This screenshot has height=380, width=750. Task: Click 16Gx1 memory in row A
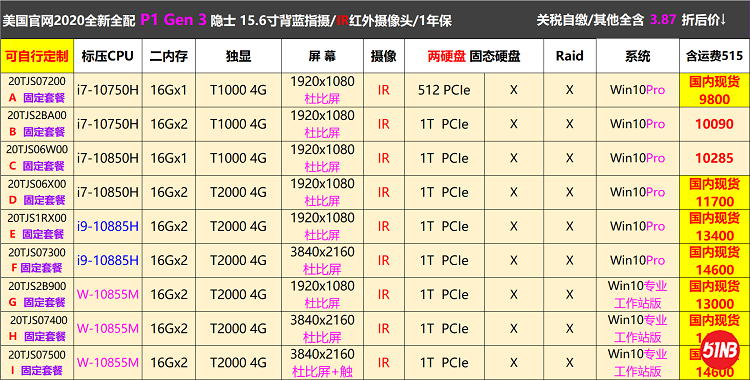point(169,90)
